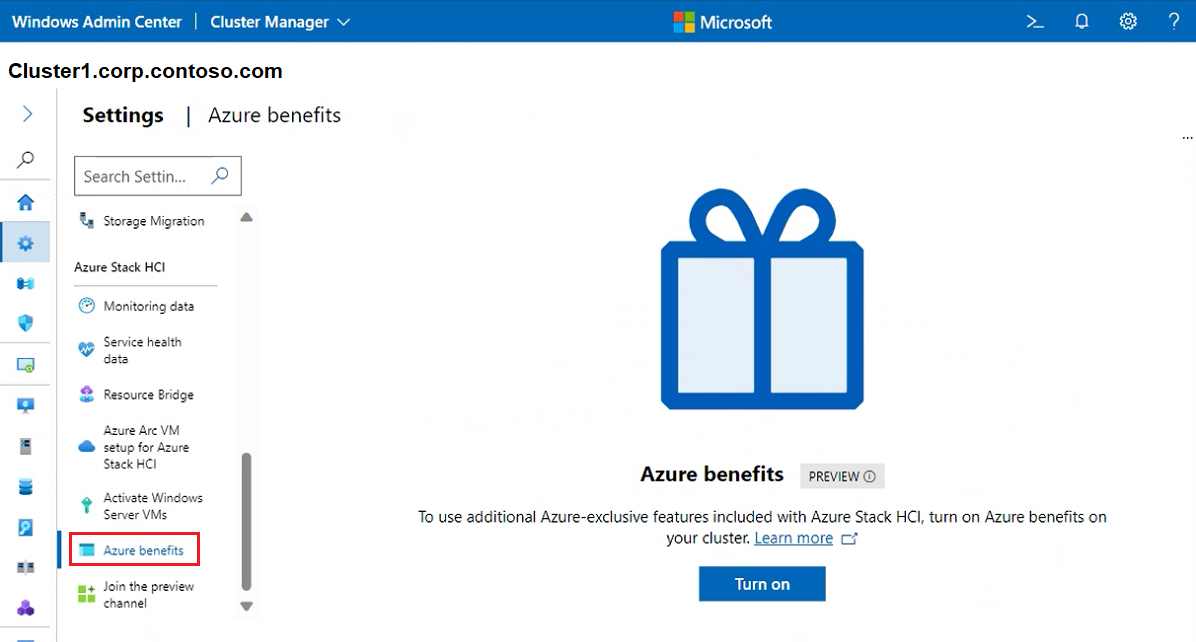Expand the left navigation pane with the chevron
Screen dimensions: 1196x642
pyautogui.click(x=26, y=112)
